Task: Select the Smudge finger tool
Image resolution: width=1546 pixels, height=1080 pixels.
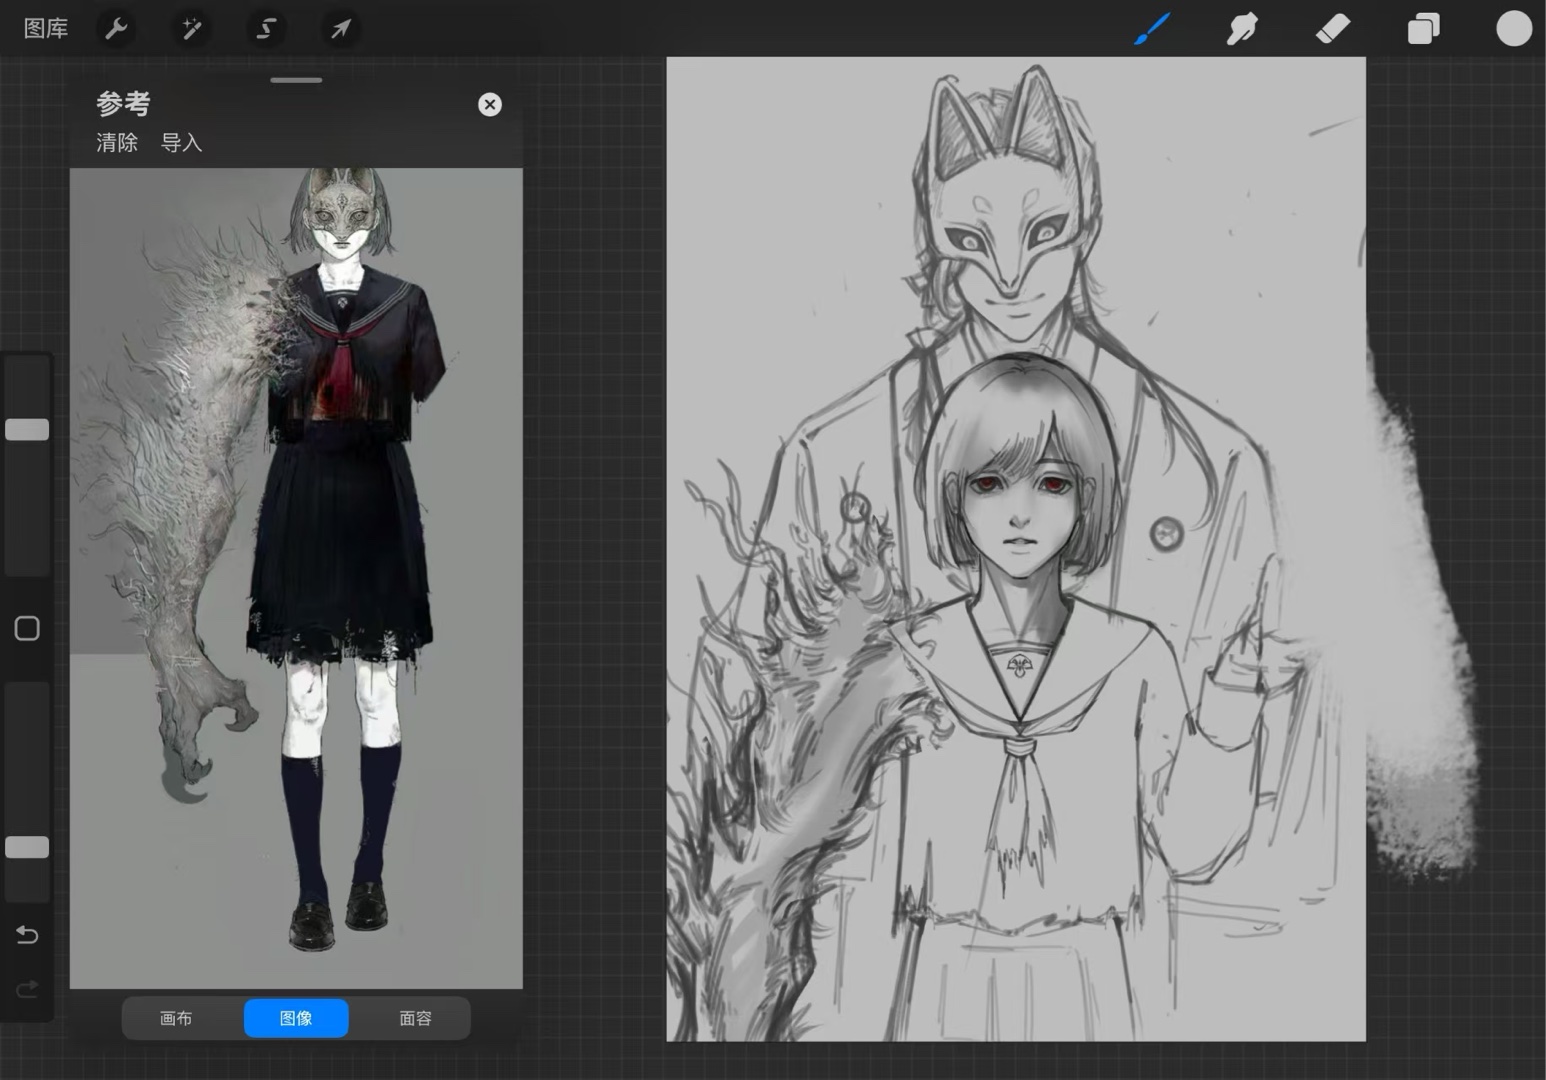Action: pyautogui.click(x=1242, y=29)
